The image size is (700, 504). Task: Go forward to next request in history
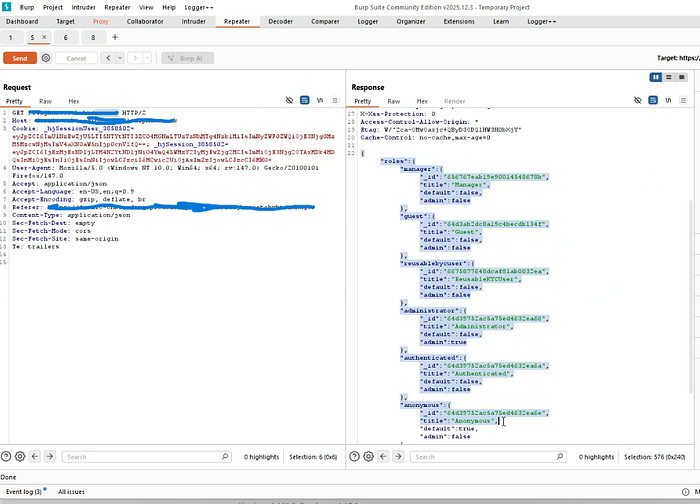tap(135, 58)
